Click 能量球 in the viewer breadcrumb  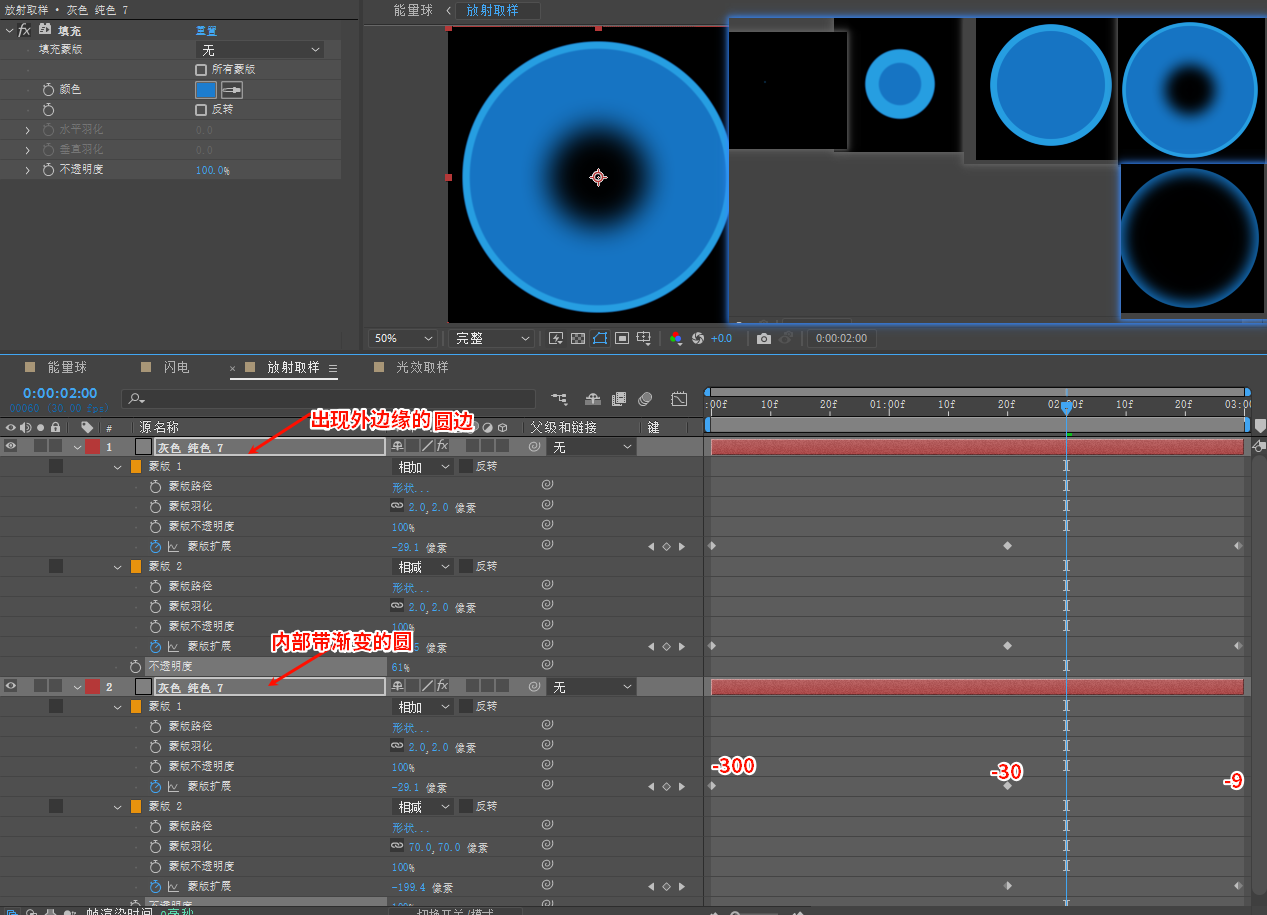[x=413, y=10]
